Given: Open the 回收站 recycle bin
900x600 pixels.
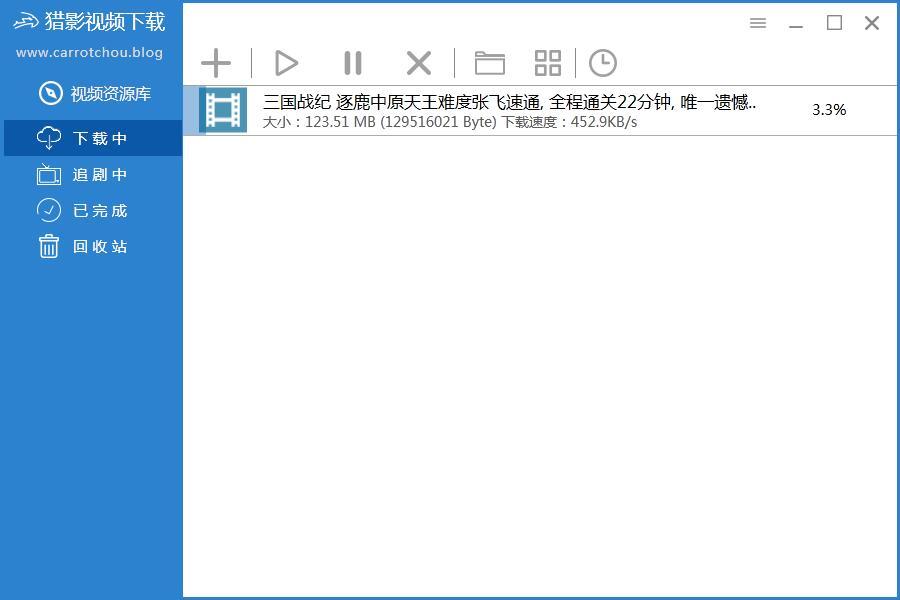Looking at the screenshot, I should [x=93, y=247].
